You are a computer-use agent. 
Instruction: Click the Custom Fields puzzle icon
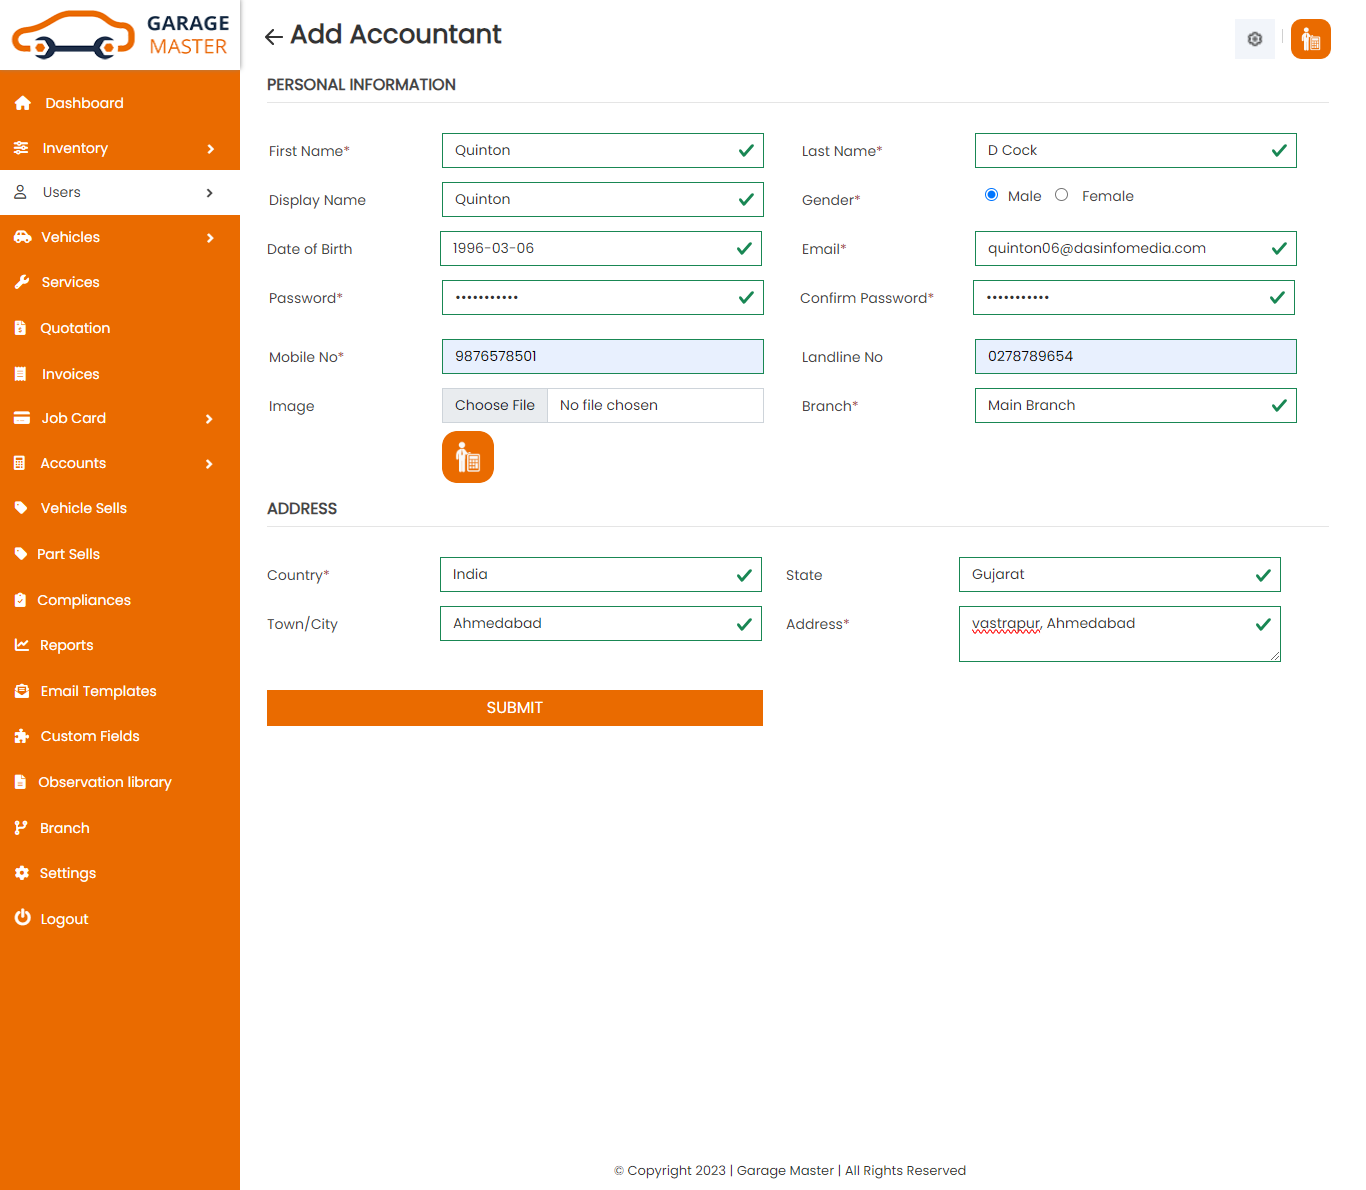[22, 736]
